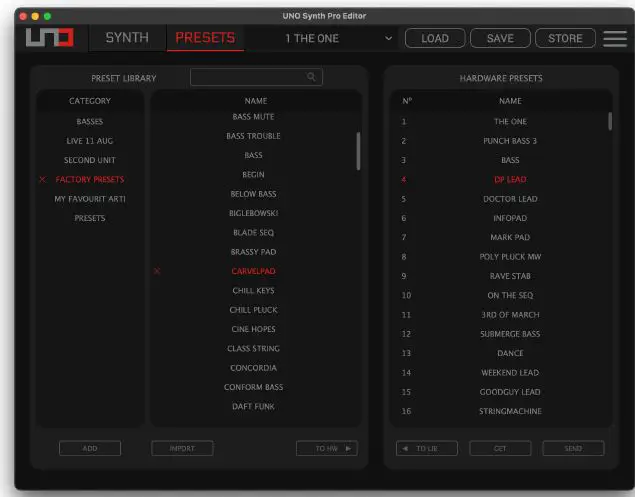Click the hardware presets scrollbar

coord(610,122)
